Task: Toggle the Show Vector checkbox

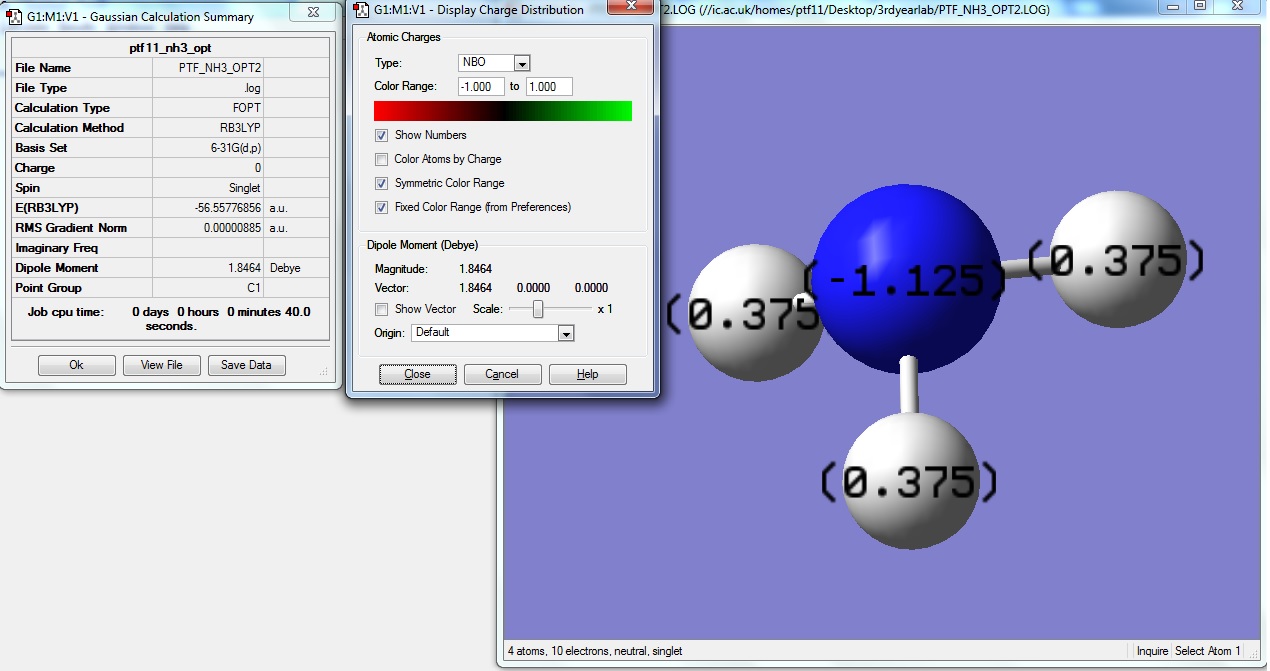Action: [x=382, y=309]
